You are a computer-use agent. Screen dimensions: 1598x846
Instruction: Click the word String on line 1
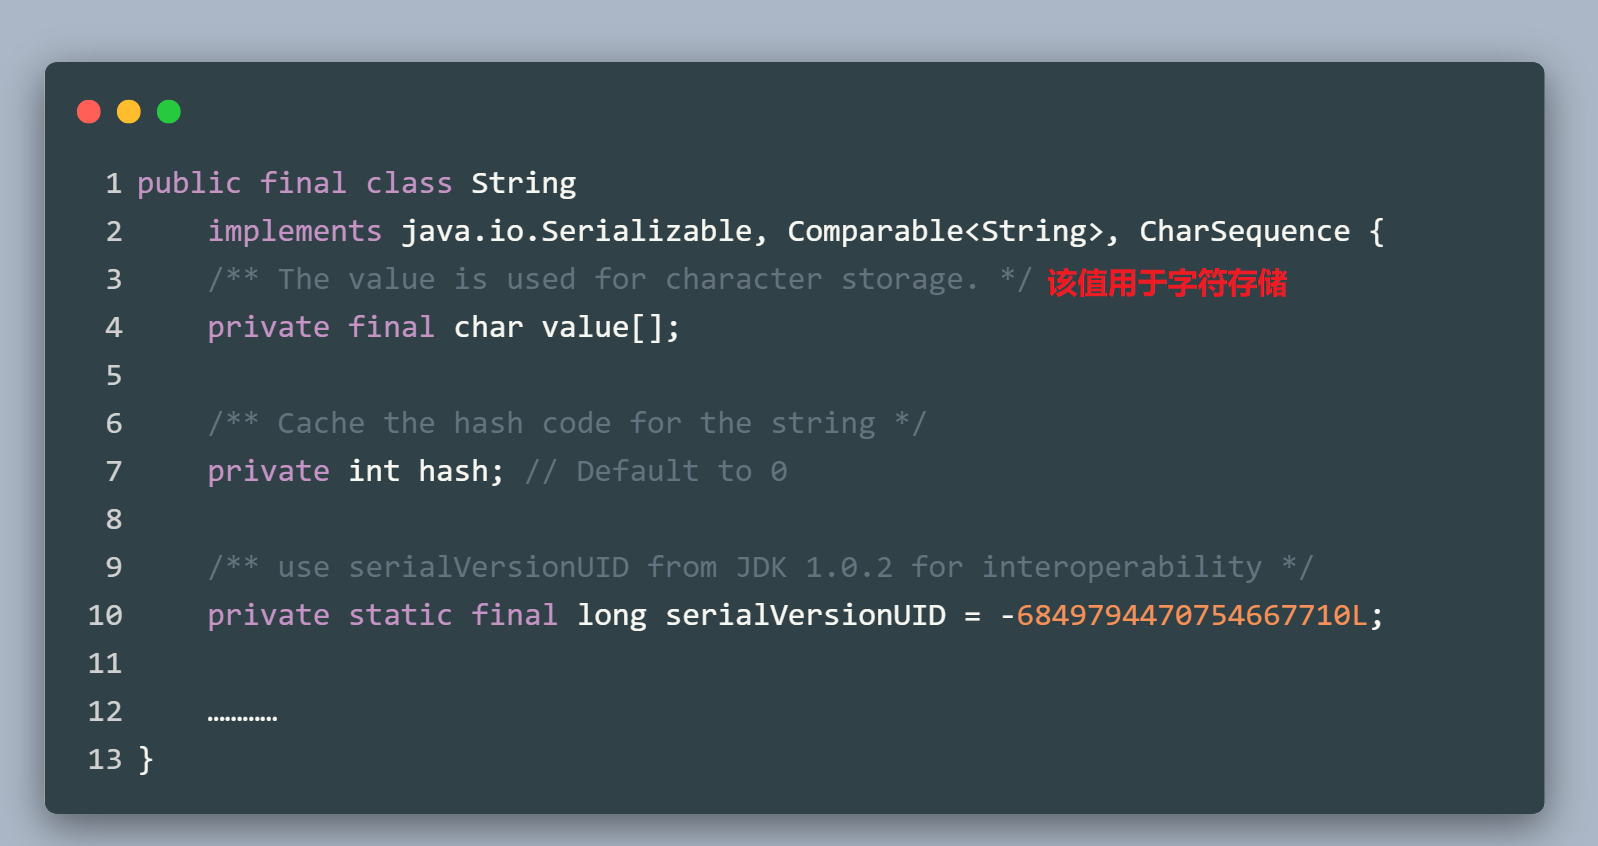click(523, 184)
